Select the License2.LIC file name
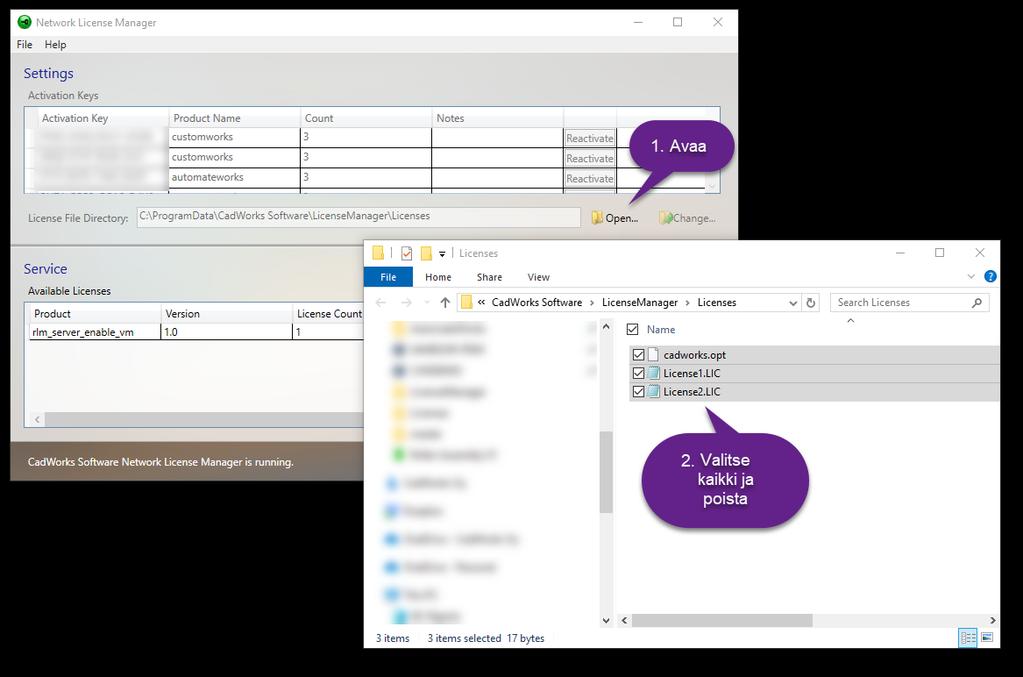Viewport: 1023px width, 677px height. [x=692, y=391]
